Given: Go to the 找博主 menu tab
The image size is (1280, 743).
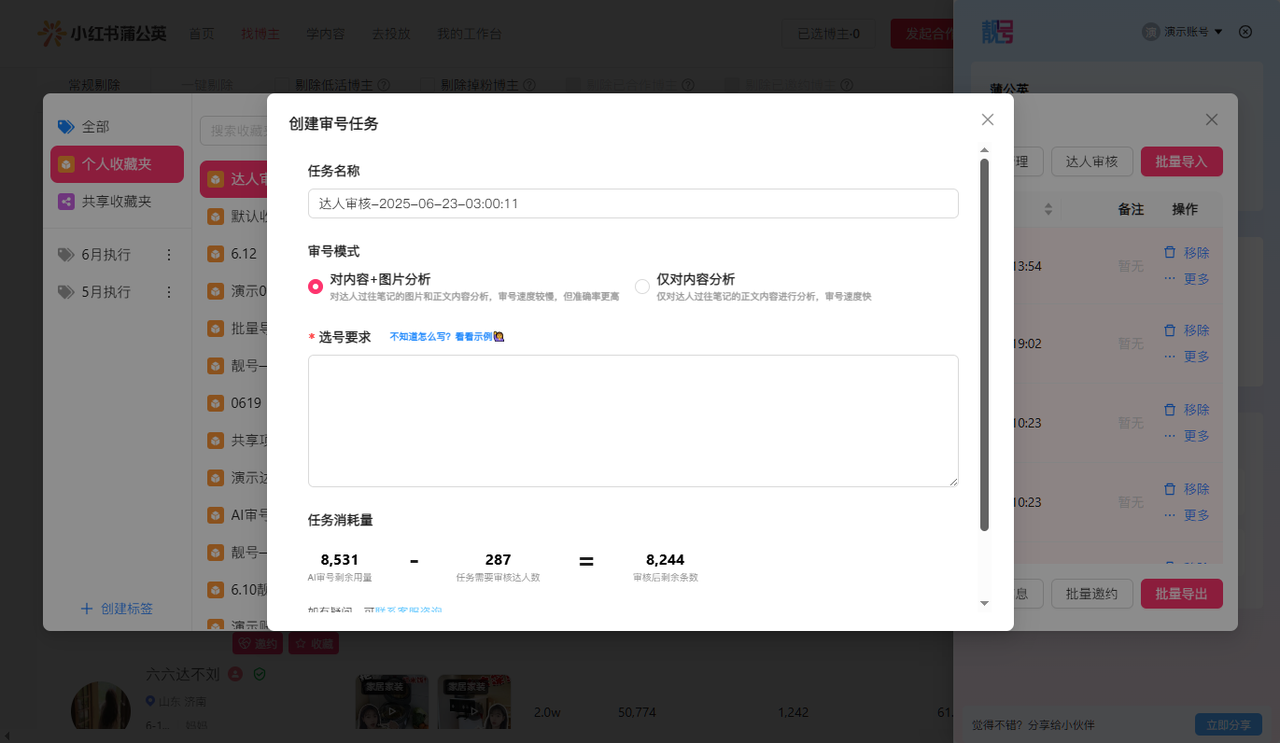Looking at the screenshot, I should 255,34.
